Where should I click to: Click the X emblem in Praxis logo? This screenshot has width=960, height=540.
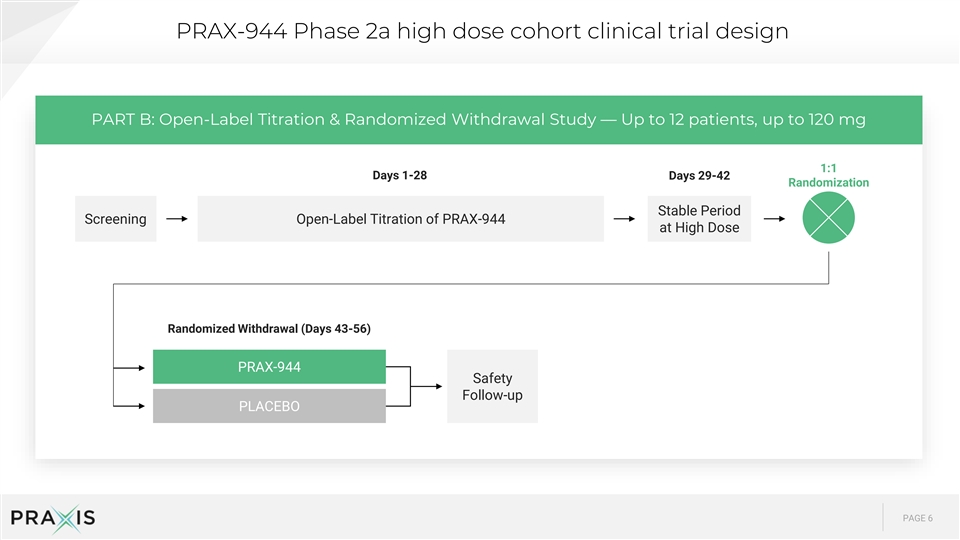click(66, 519)
